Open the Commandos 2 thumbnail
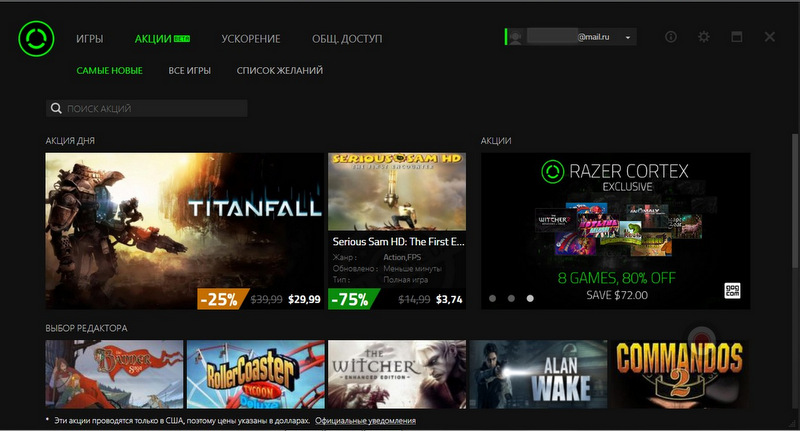Screen dimensions: 800x431 pyautogui.click(x=680, y=374)
